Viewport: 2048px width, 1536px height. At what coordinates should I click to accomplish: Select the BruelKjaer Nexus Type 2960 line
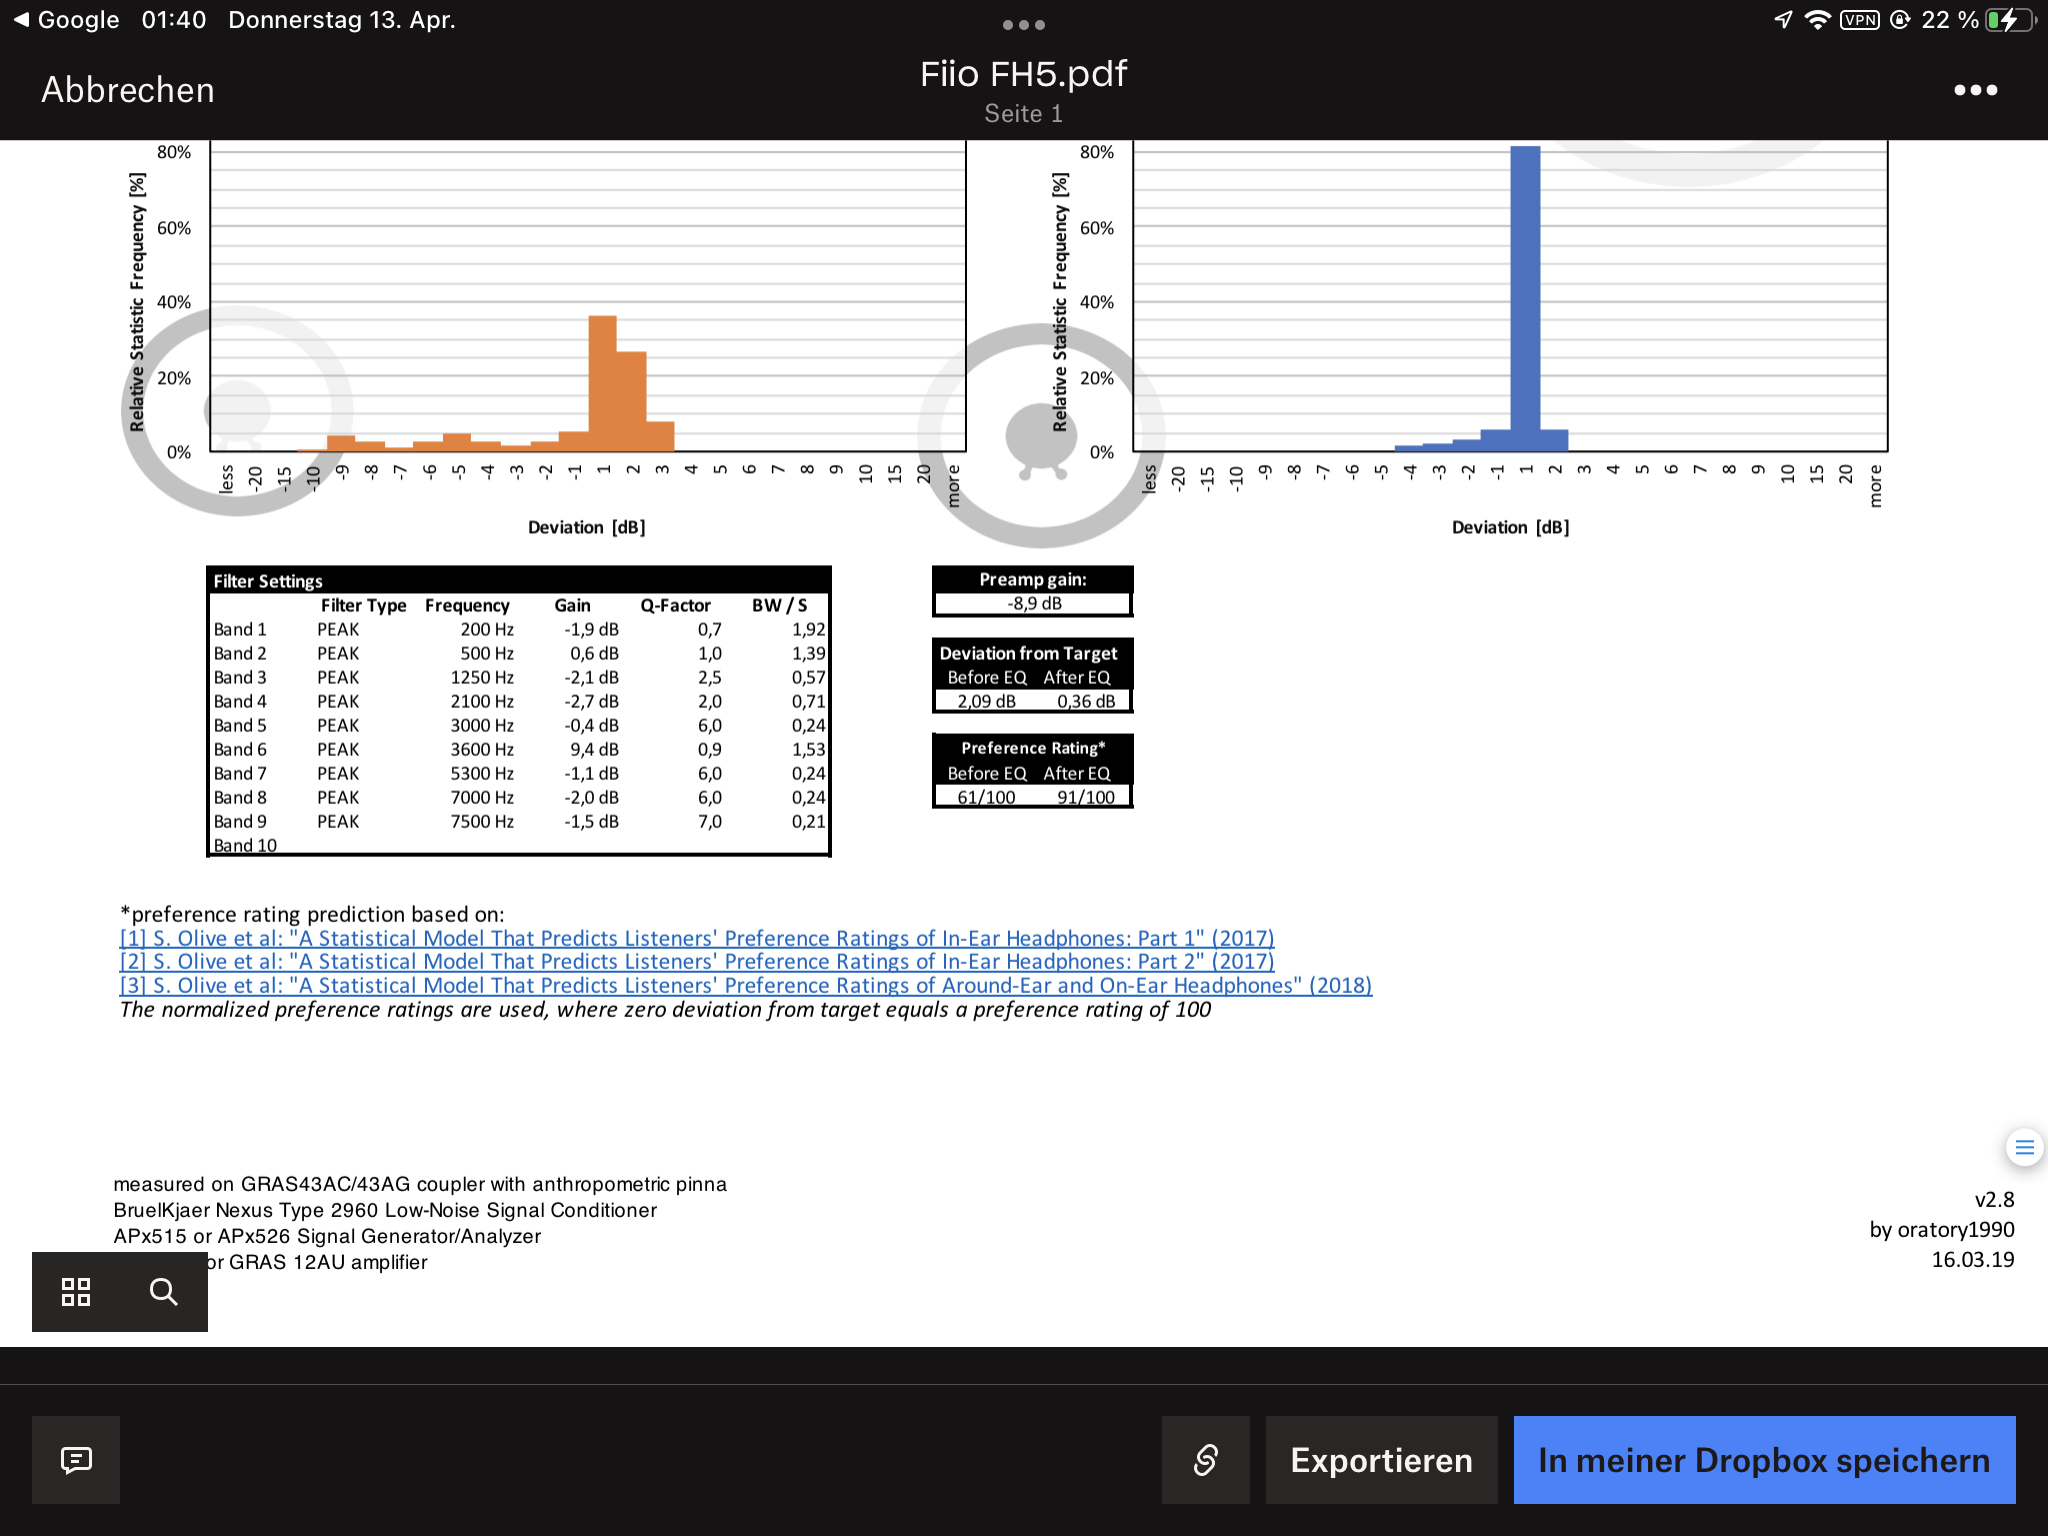point(385,1210)
